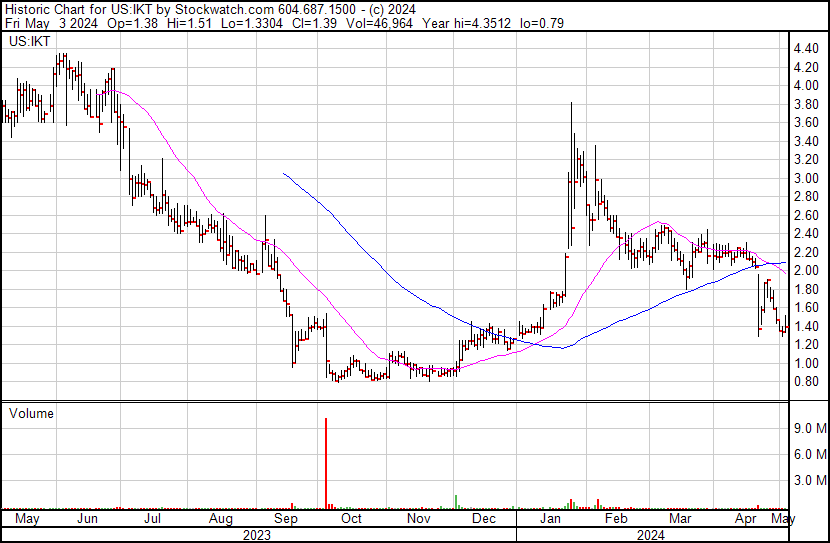
Task: Click the US:IKT ticker label in chart
Action: (29, 42)
